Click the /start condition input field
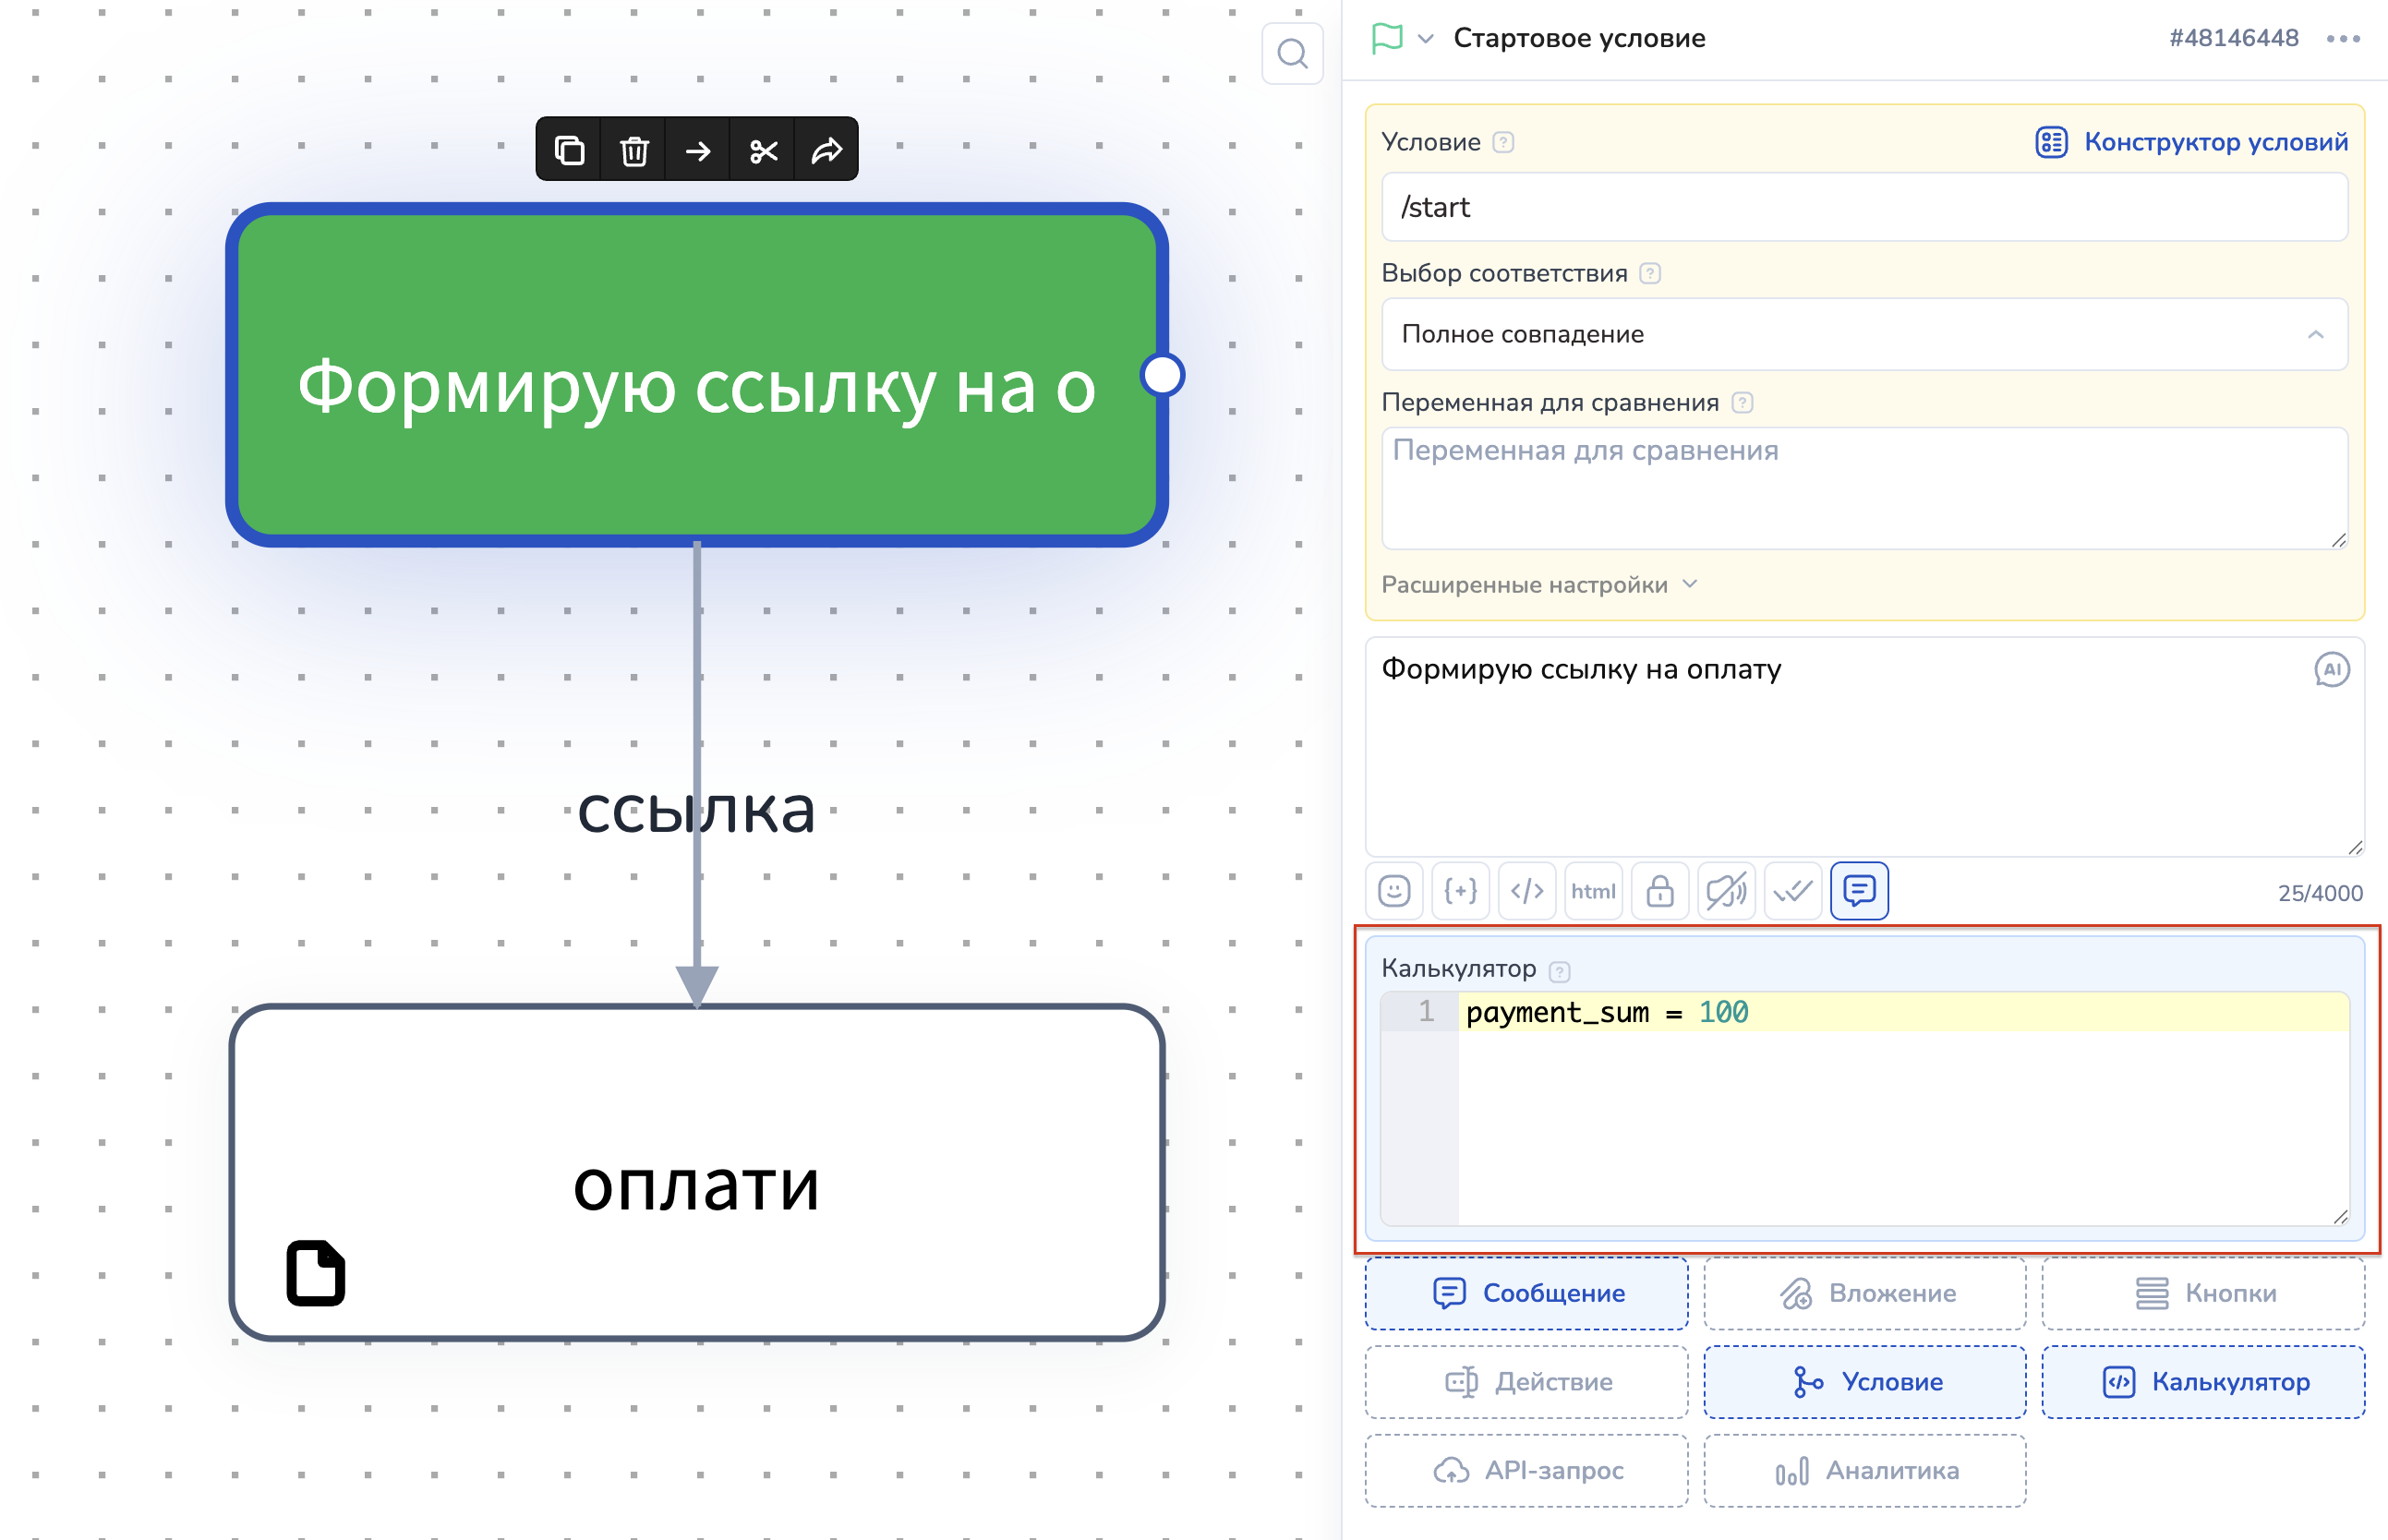The image size is (2388, 1540). (x=1864, y=207)
